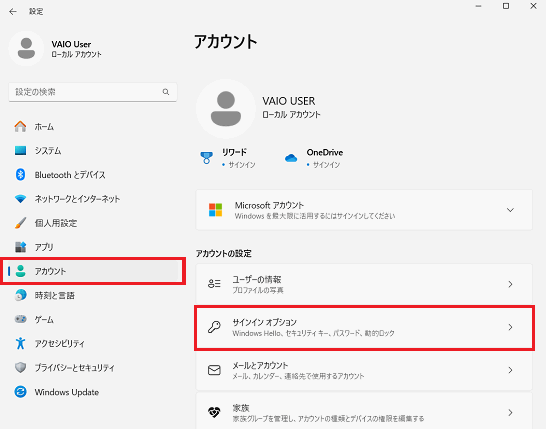The height and width of the screenshot is (429, 546).
Task: Click the 設定の検索 search field
Action: (93, 92)
